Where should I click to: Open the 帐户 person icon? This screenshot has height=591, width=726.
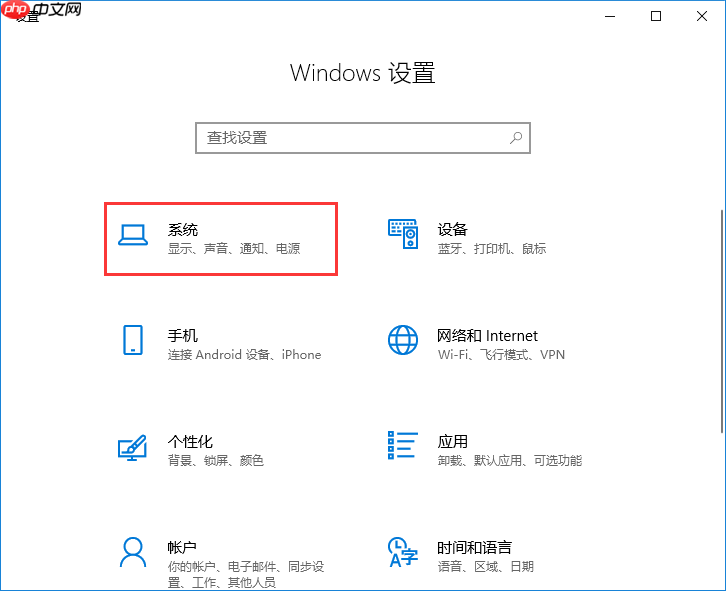(133, 552)
